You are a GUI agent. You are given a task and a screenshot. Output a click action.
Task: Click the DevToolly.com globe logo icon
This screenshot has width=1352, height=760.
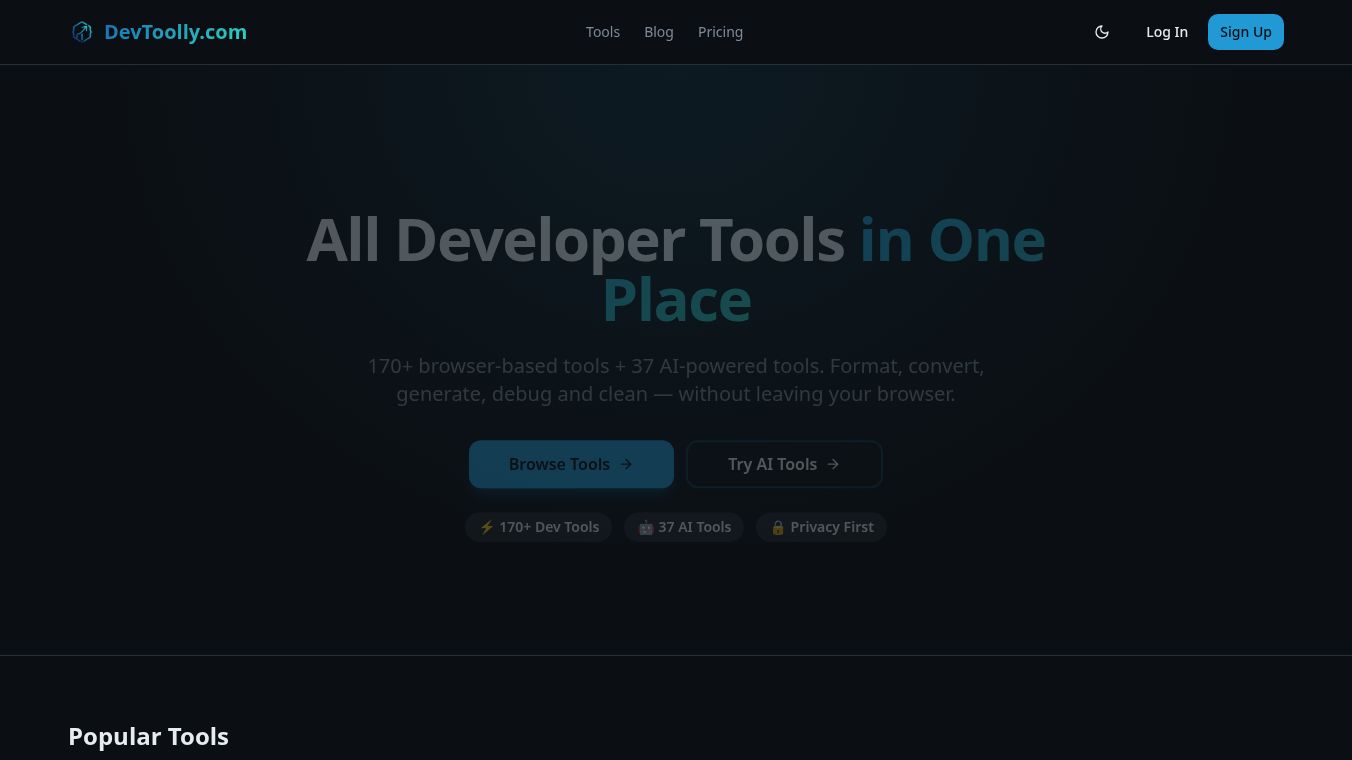coord(82,31)
